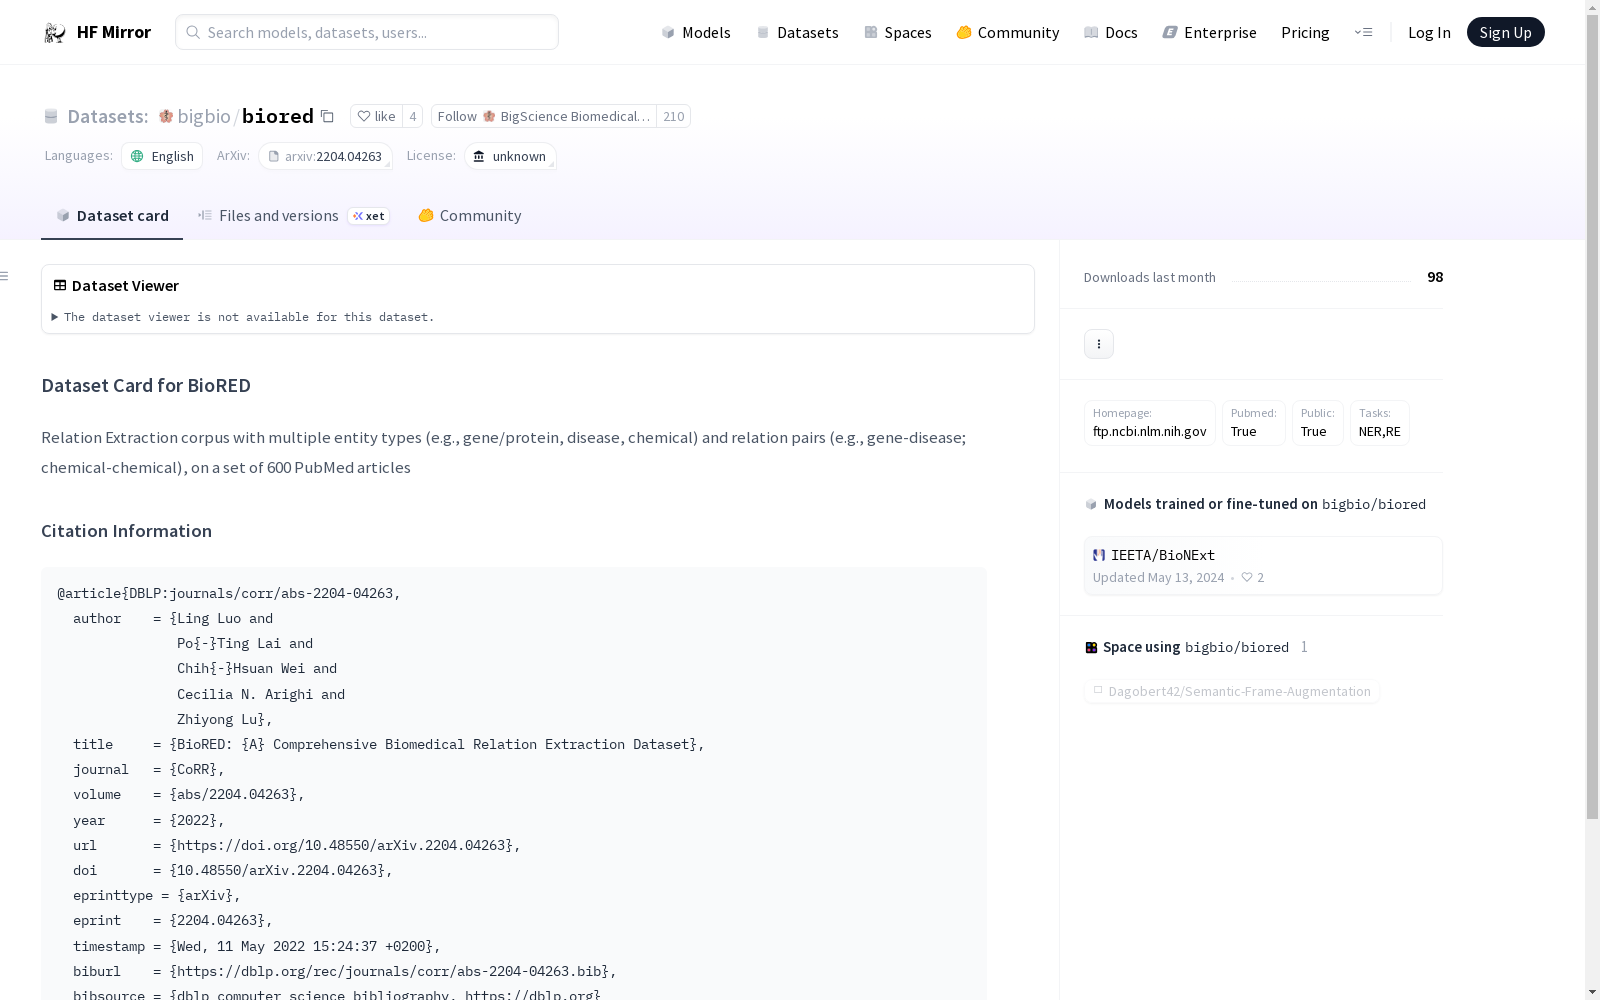
Task: Open the Pricing page link
Action: click(1305, 32)
